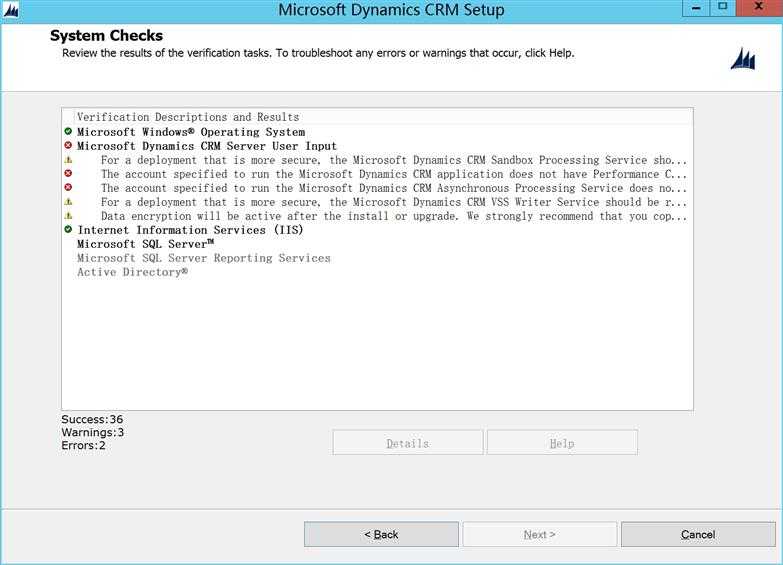The height and width of the screenshot is (565, 783).
Task: Click the Next button
Action: coord(540,535)
